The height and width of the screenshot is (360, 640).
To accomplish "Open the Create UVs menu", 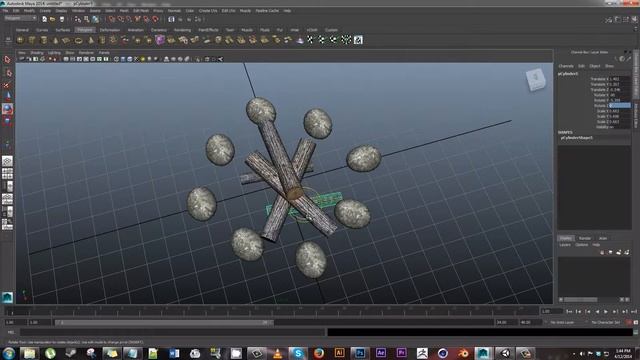I will click(208, 11).
